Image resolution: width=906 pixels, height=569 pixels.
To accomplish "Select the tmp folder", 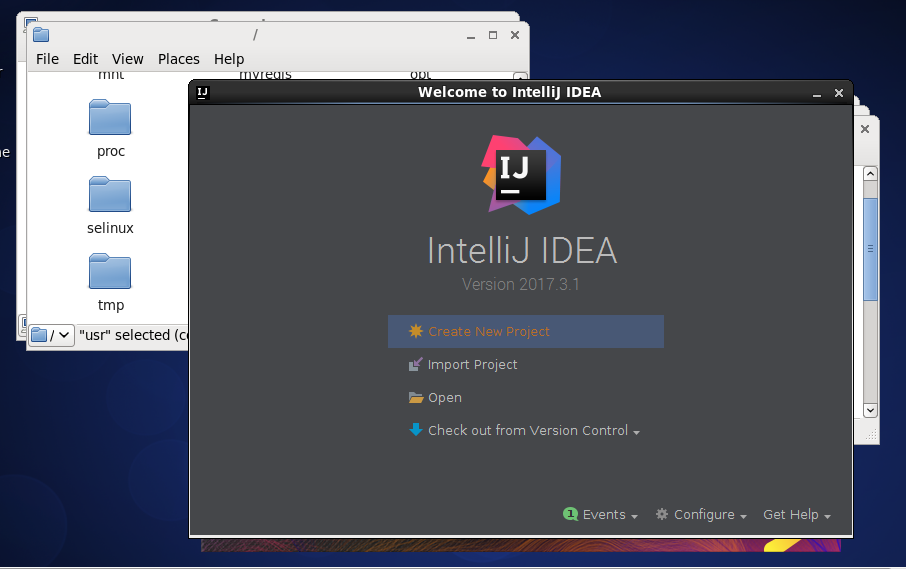I will pyautogui.click(x=110, y=282).
